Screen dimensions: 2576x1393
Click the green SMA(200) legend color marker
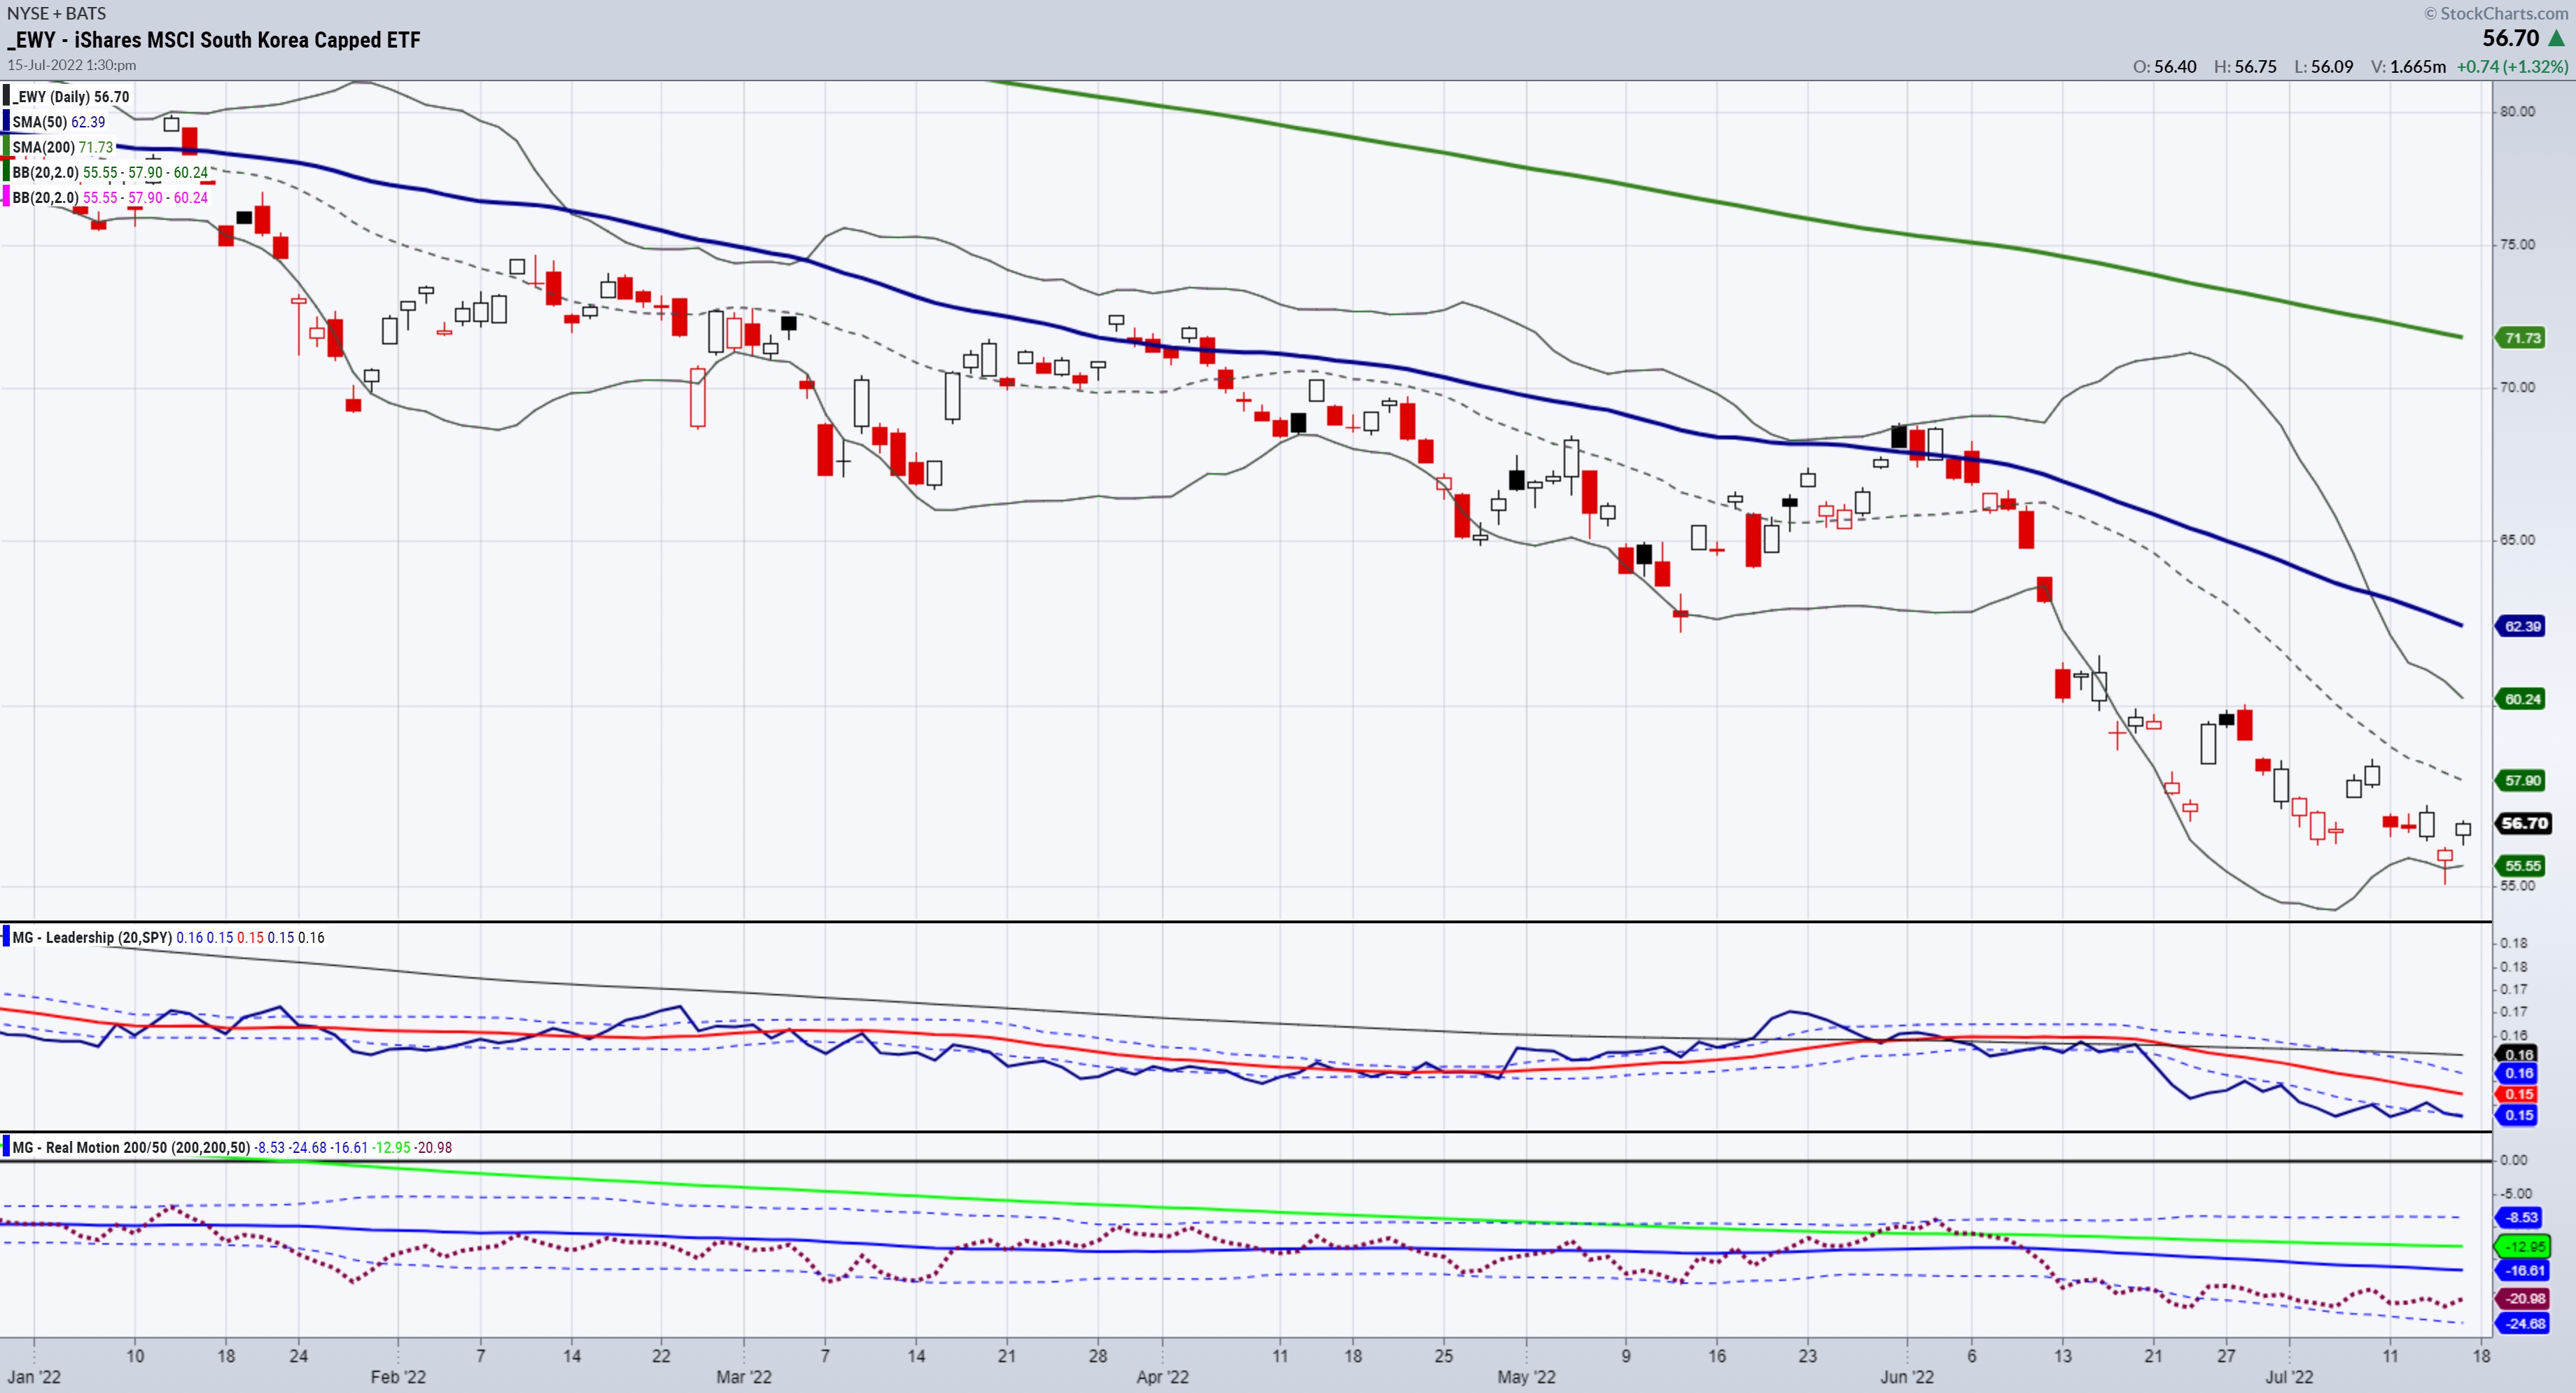tap(6, 147)
